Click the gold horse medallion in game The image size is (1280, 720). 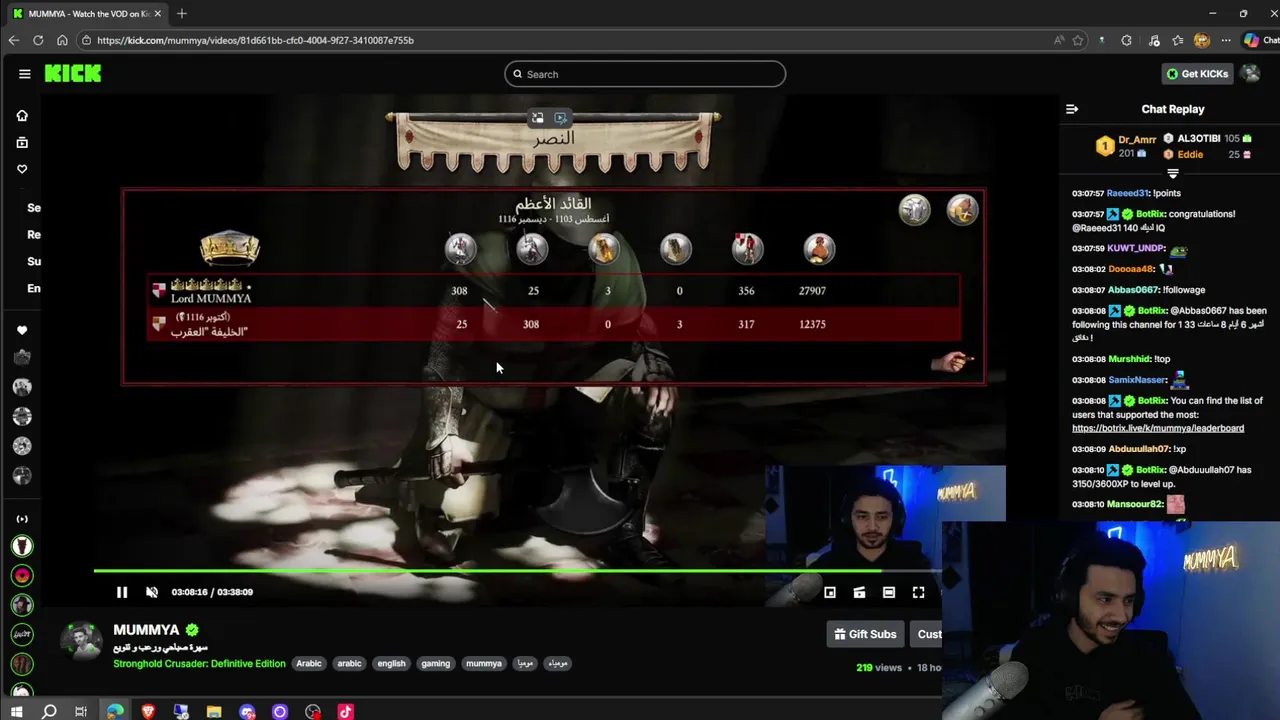coord(962,209)
